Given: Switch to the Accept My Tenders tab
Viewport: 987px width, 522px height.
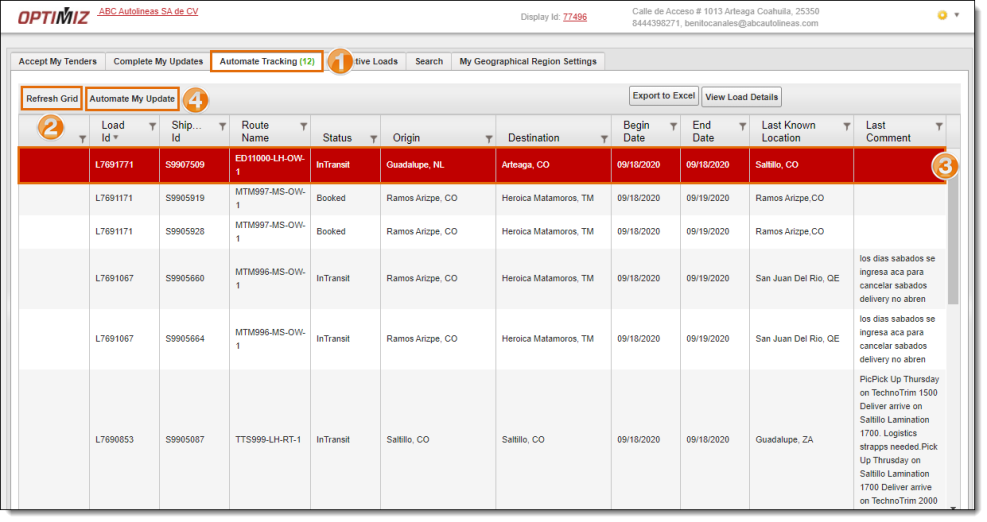Looking at the screenshot, I should coord(58,61).
